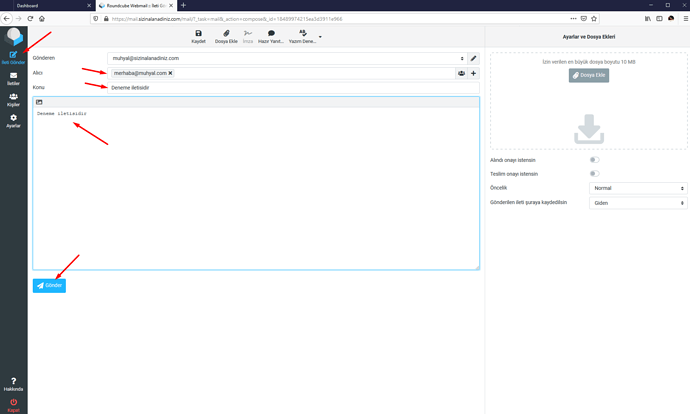
Task: Add contacts from address book icon
Action: 461,73
